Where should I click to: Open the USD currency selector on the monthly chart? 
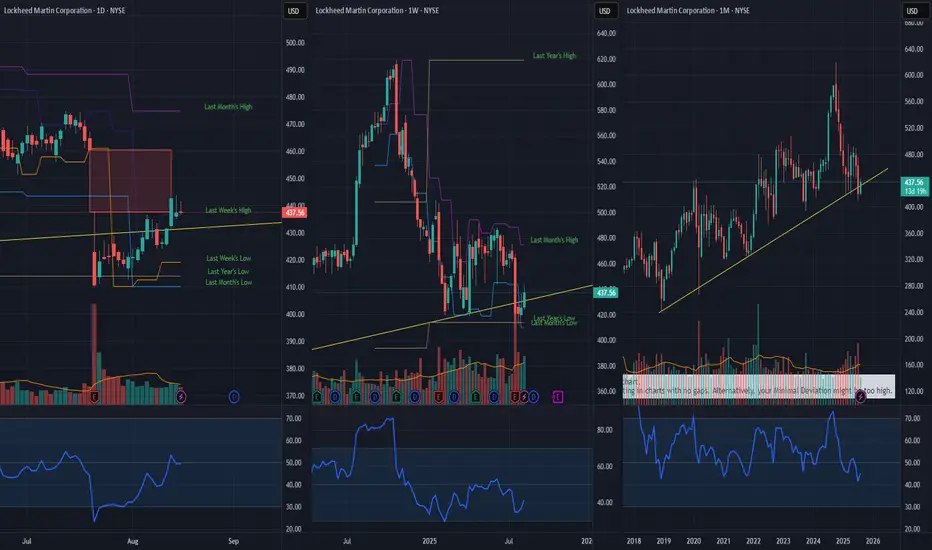[x=912, y=11]
